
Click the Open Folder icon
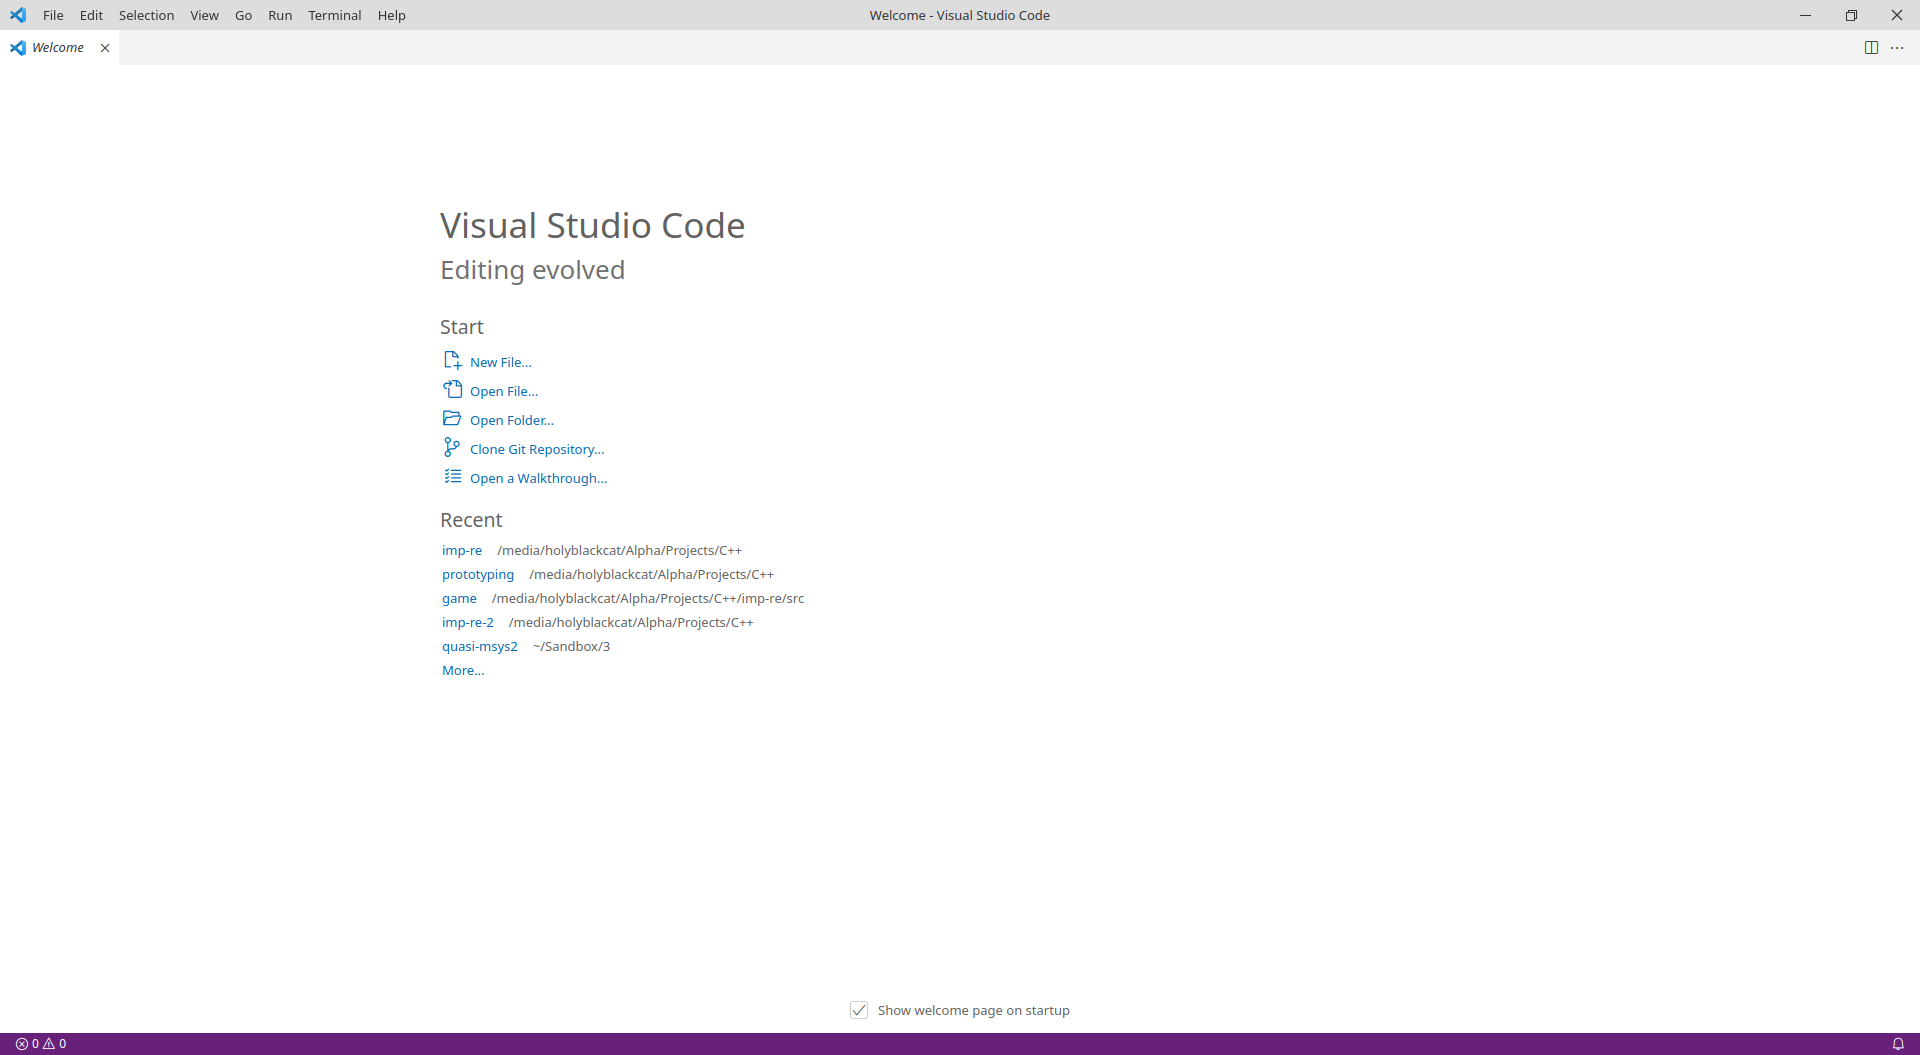click(x=452, y=418)
